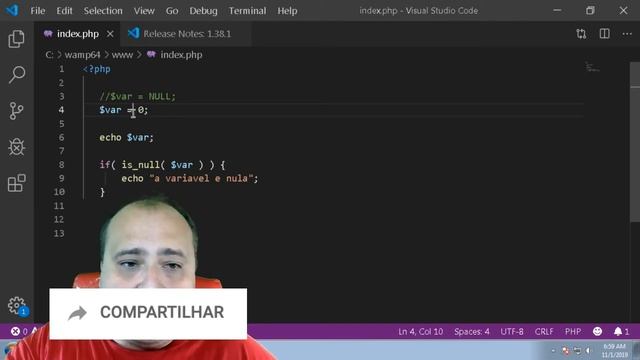Click Ln 4, Col 10 in the status bar

click(x=420, y=331)
